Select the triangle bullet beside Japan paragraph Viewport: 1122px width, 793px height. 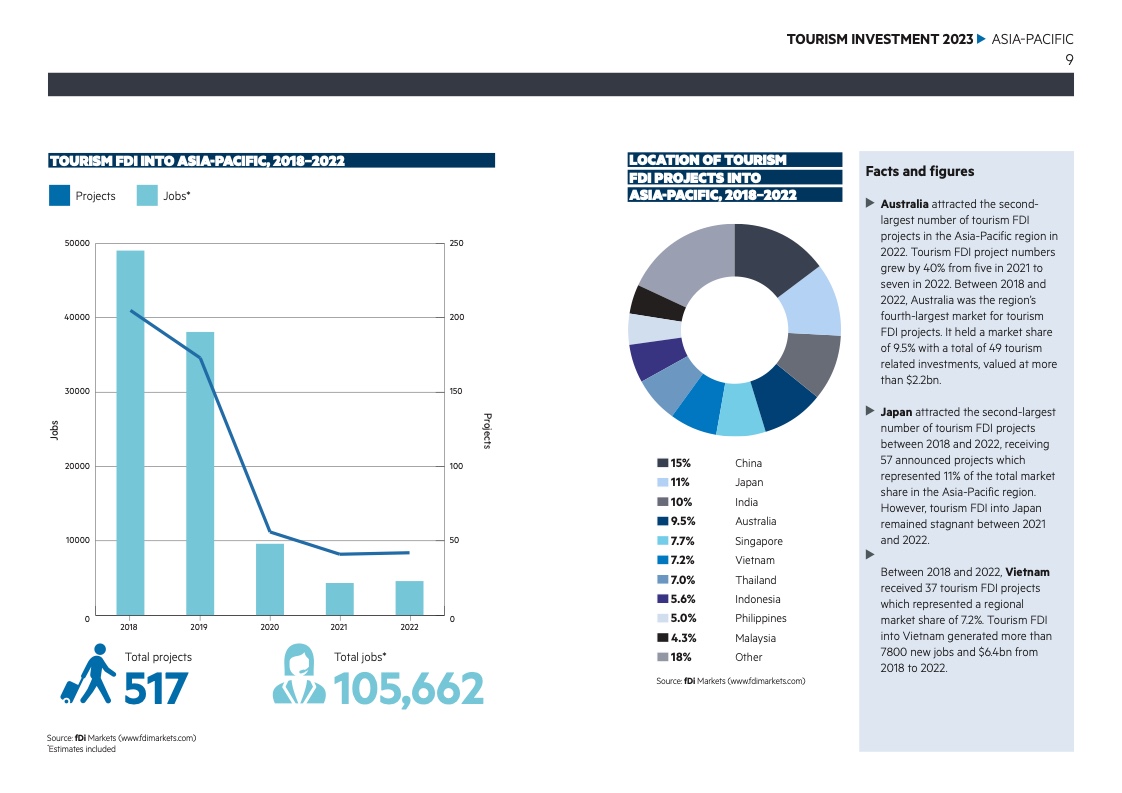[869, 411]
